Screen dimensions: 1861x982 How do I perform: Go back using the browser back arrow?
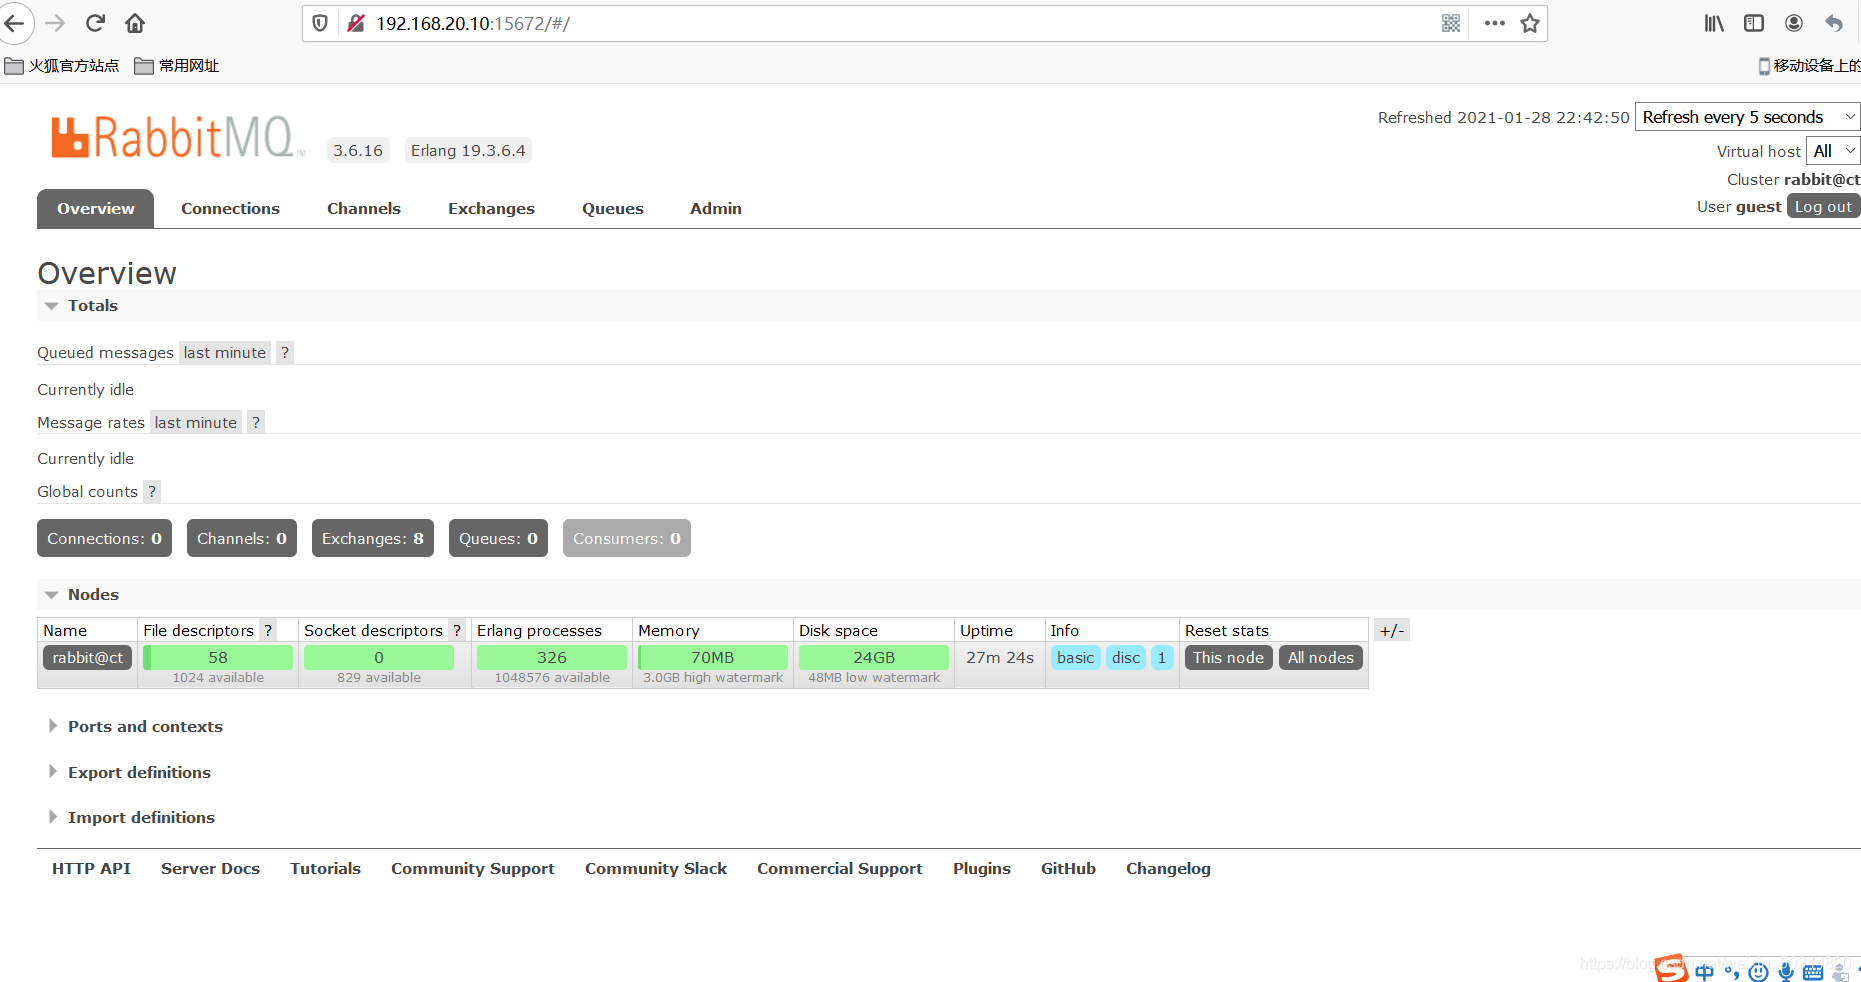[14, 23]
